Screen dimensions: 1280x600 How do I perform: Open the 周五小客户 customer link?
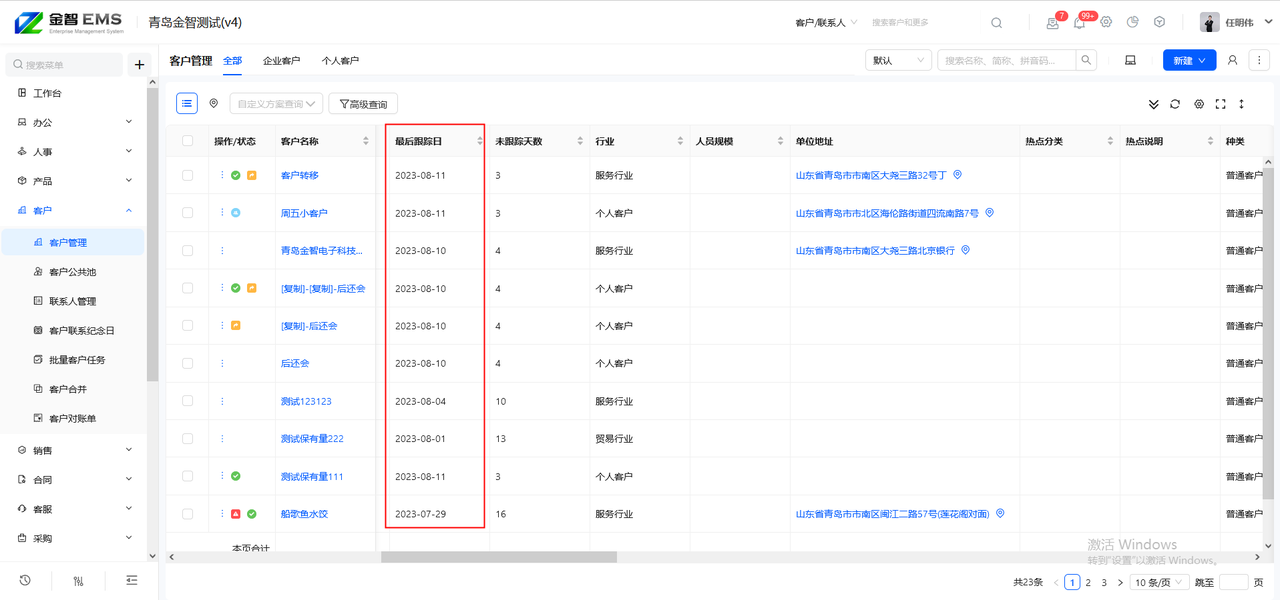[x=304, y=213]
